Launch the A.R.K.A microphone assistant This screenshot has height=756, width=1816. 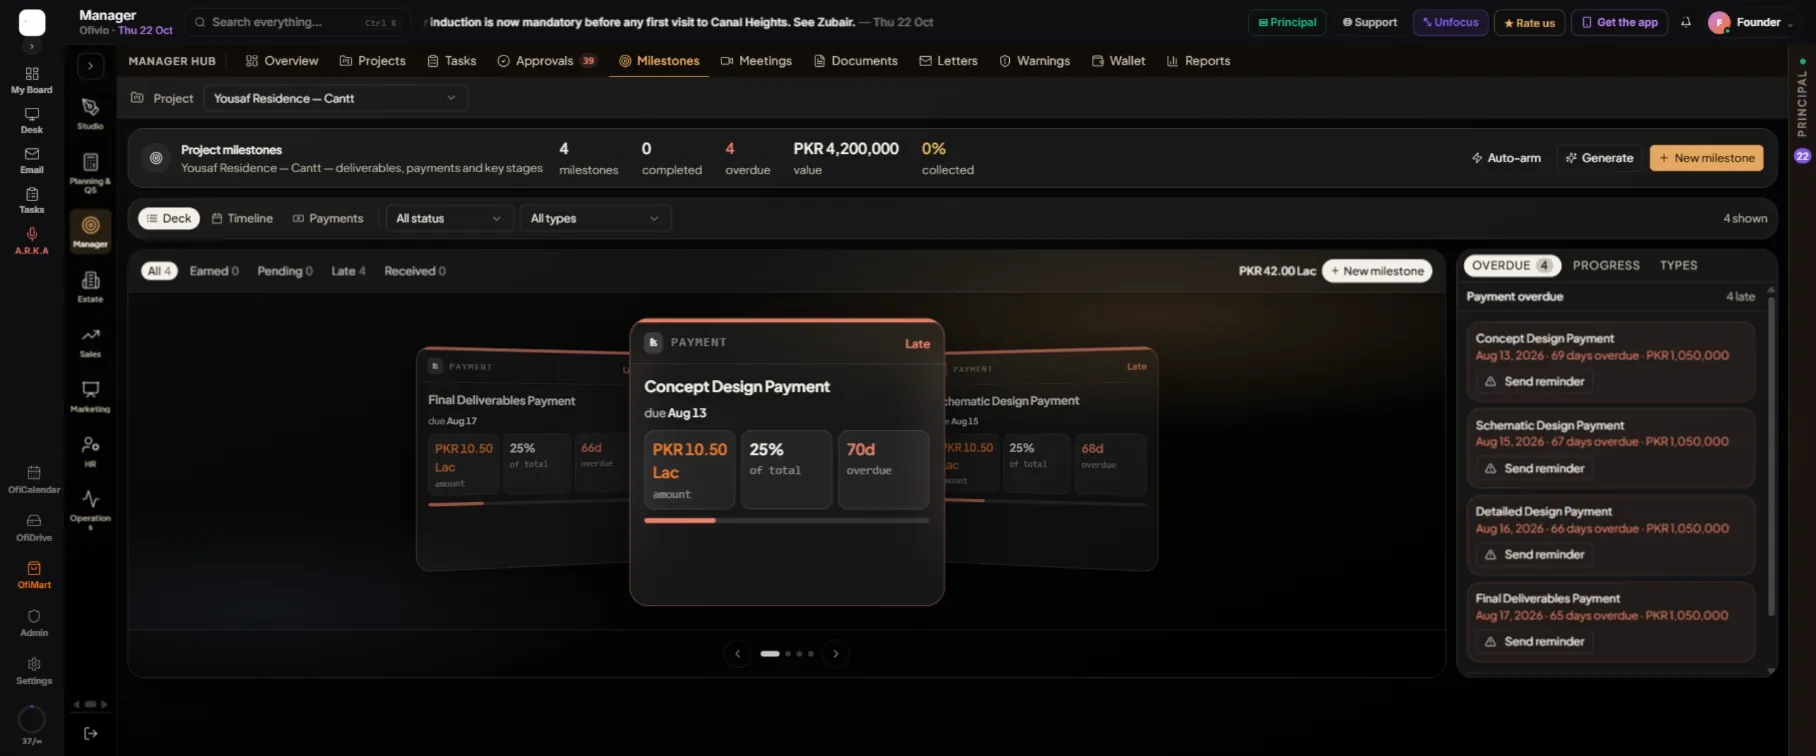coord(32,241)
